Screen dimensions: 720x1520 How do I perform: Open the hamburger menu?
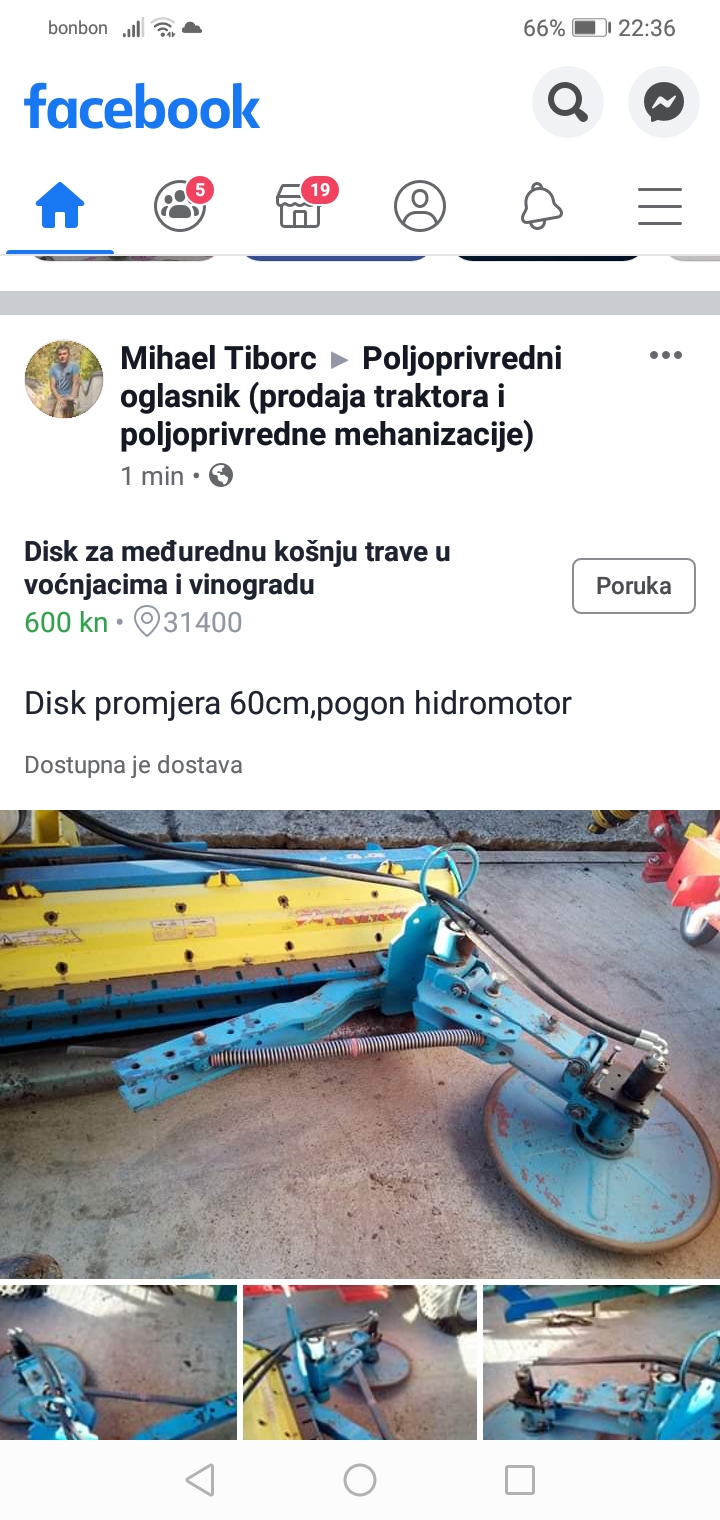tap(660, 207)
